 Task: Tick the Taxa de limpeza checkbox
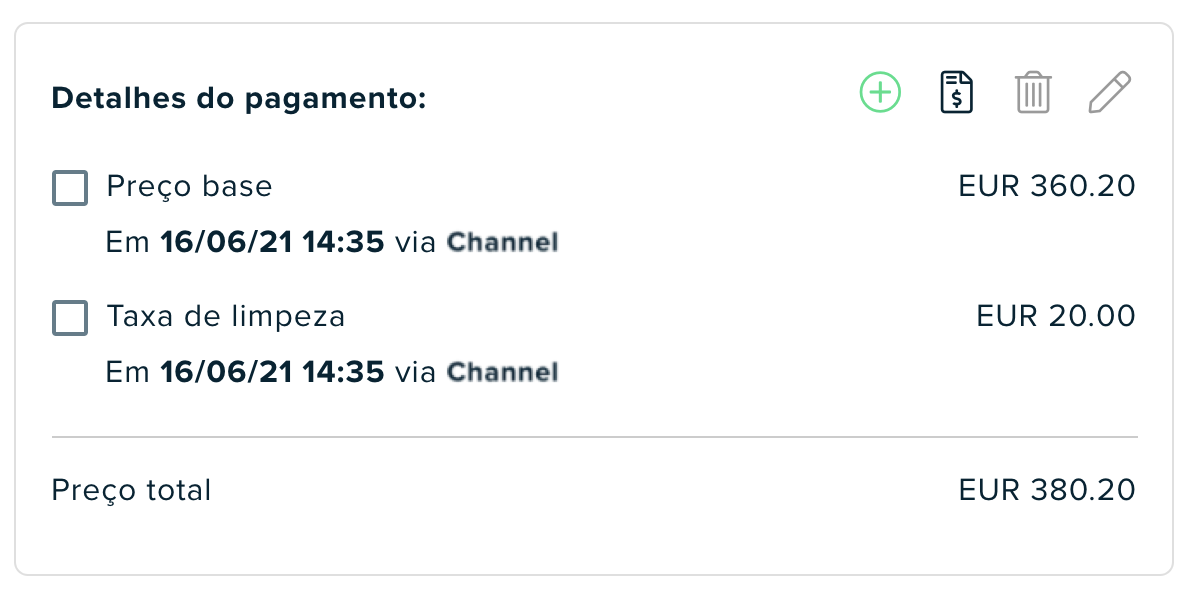tap(70, 318)
